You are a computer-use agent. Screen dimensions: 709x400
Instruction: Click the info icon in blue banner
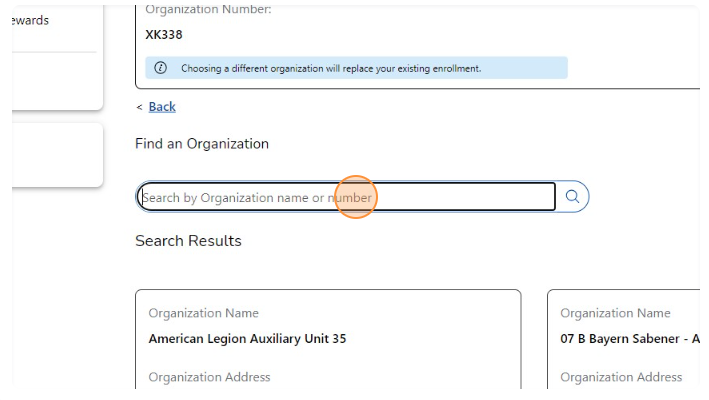point(160,68)
